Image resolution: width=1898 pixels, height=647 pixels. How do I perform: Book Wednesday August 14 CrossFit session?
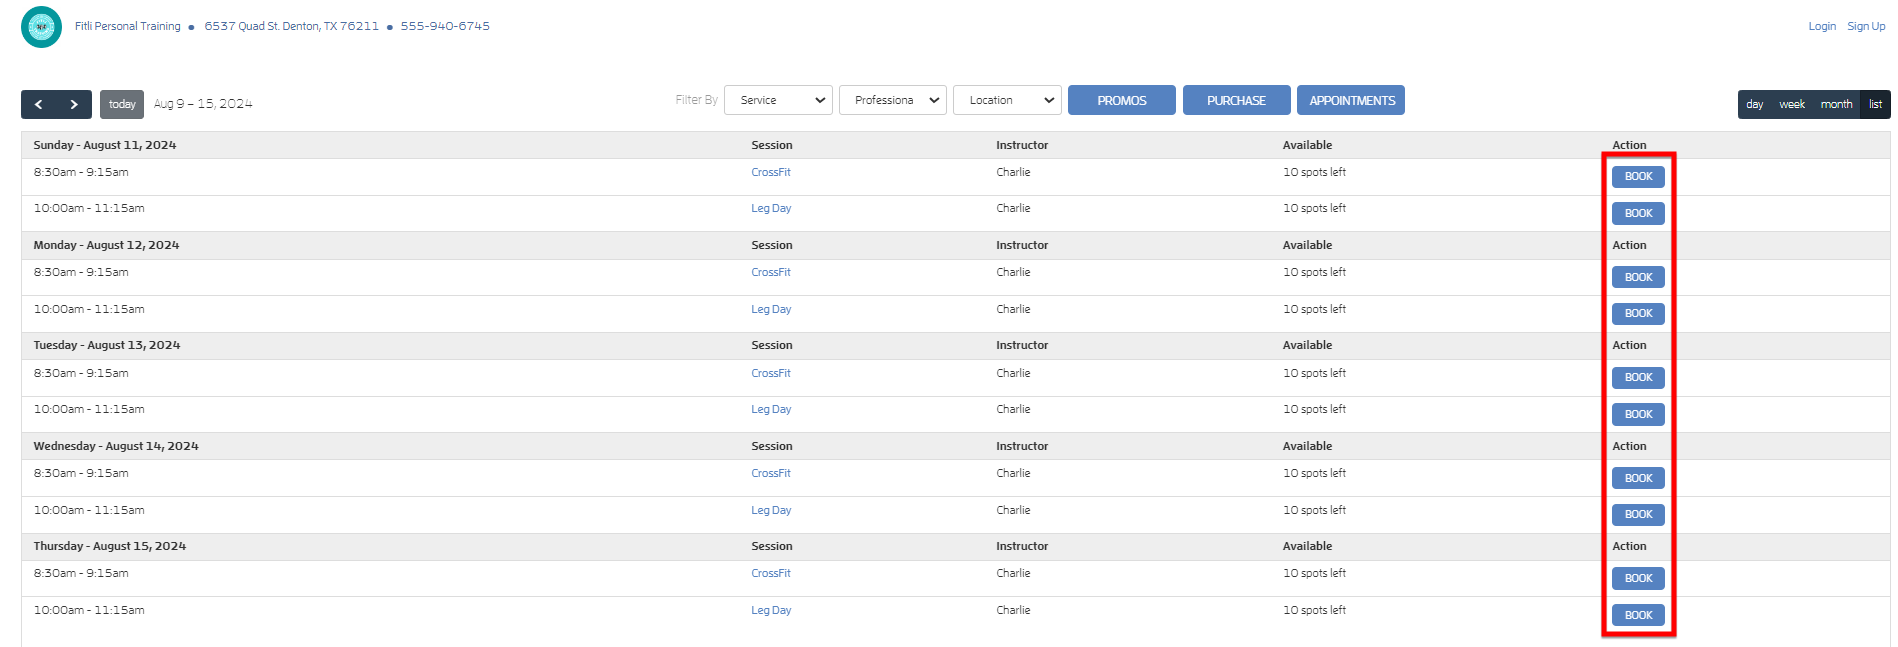point(1638,478)
